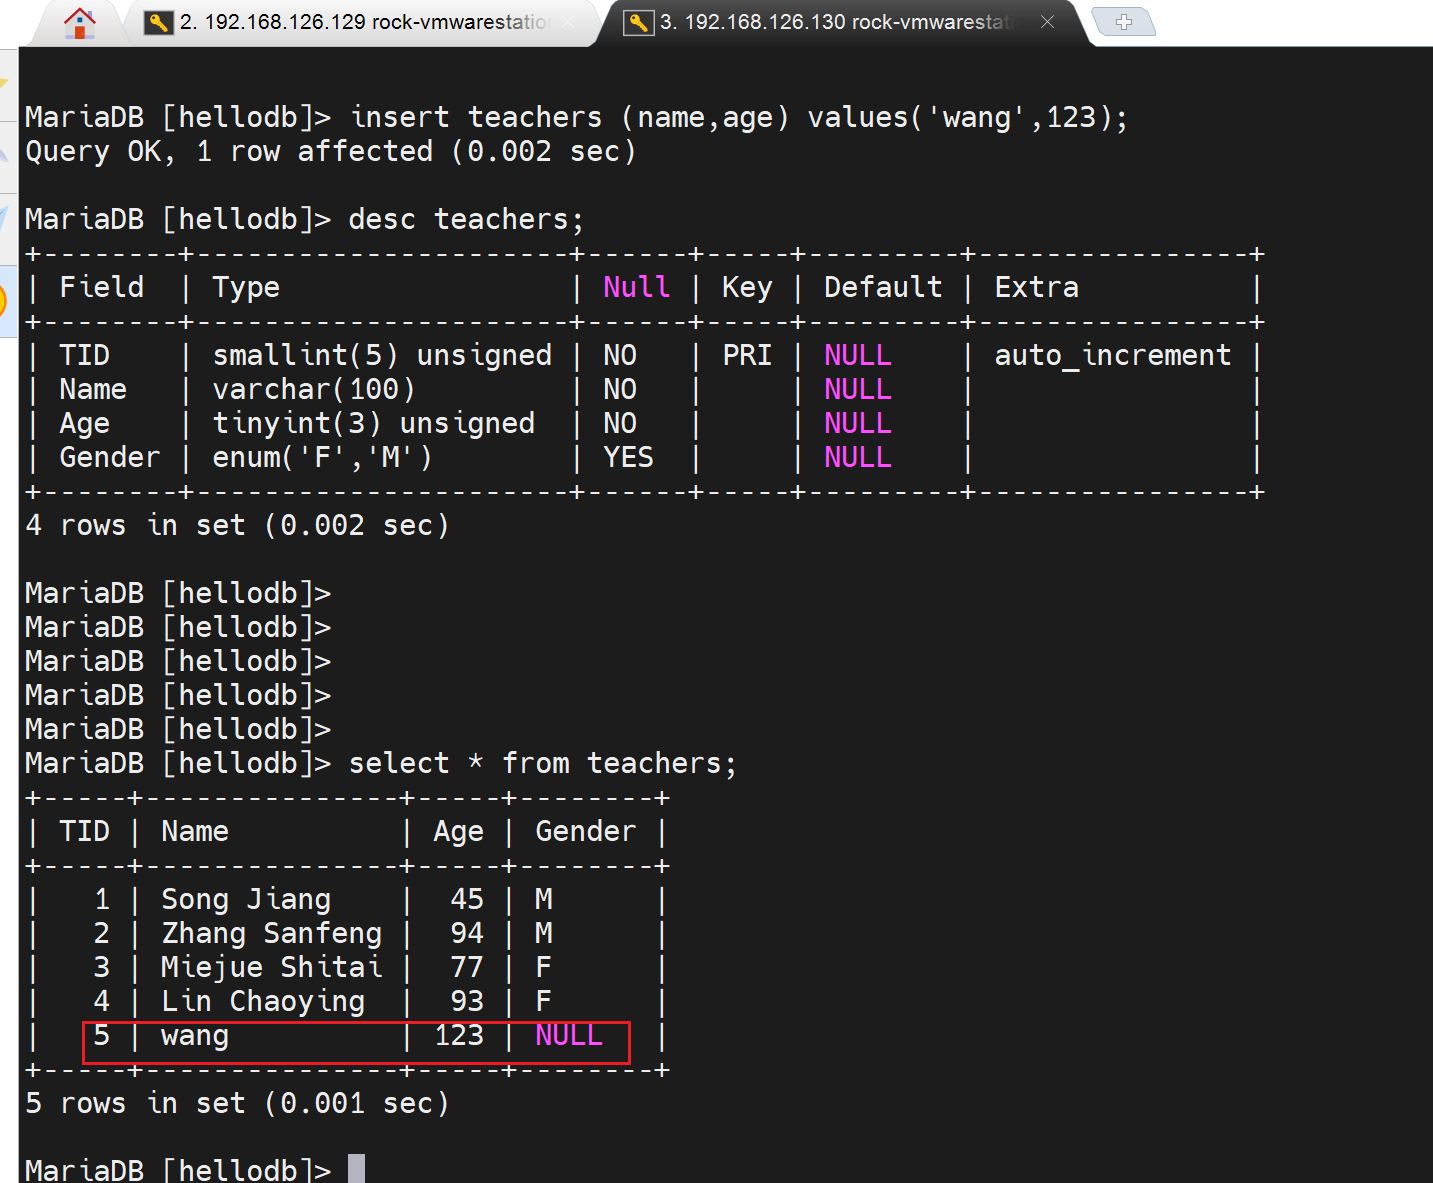Click 'PRI' in the Key column
Image resolution: width=1433 pixels, height=1183 pixels.
coord(747,355)
